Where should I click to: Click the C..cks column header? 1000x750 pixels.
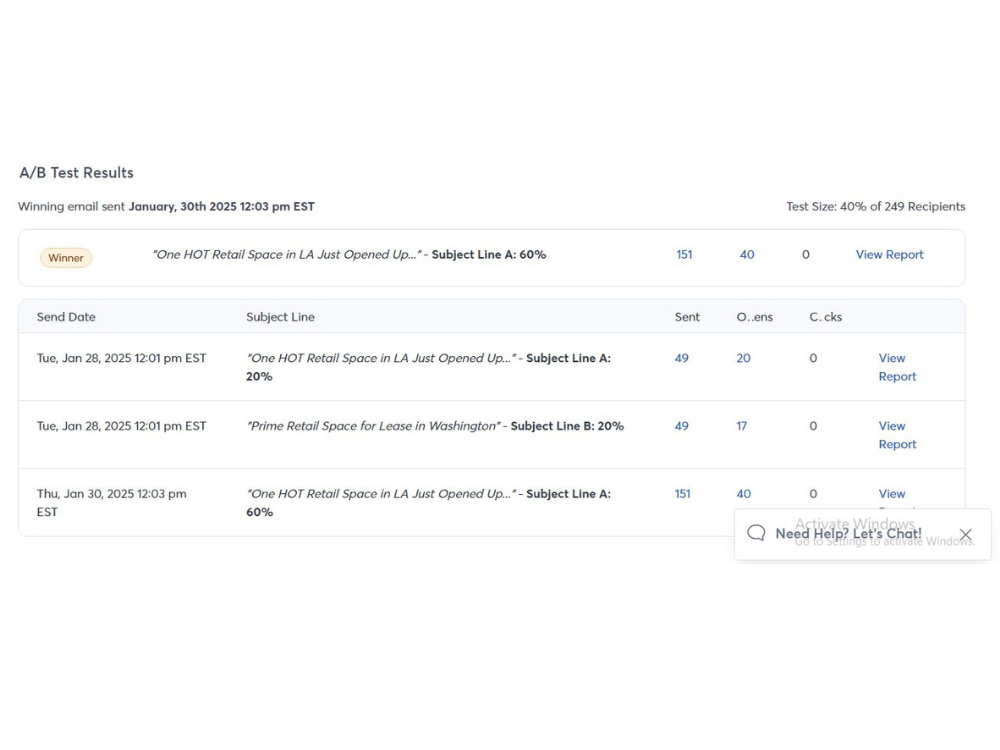click(x=825, y=317)
